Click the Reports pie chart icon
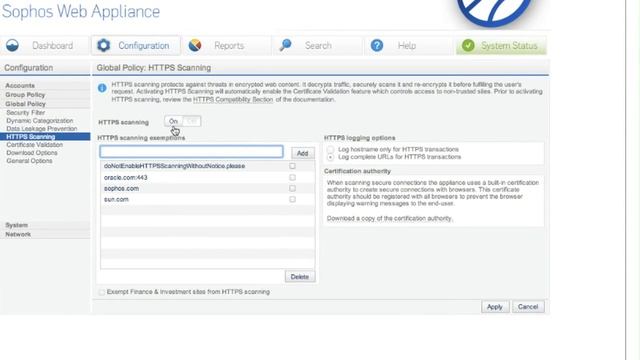The width and height of the screenshot is (640, 360). pos(195,45)
